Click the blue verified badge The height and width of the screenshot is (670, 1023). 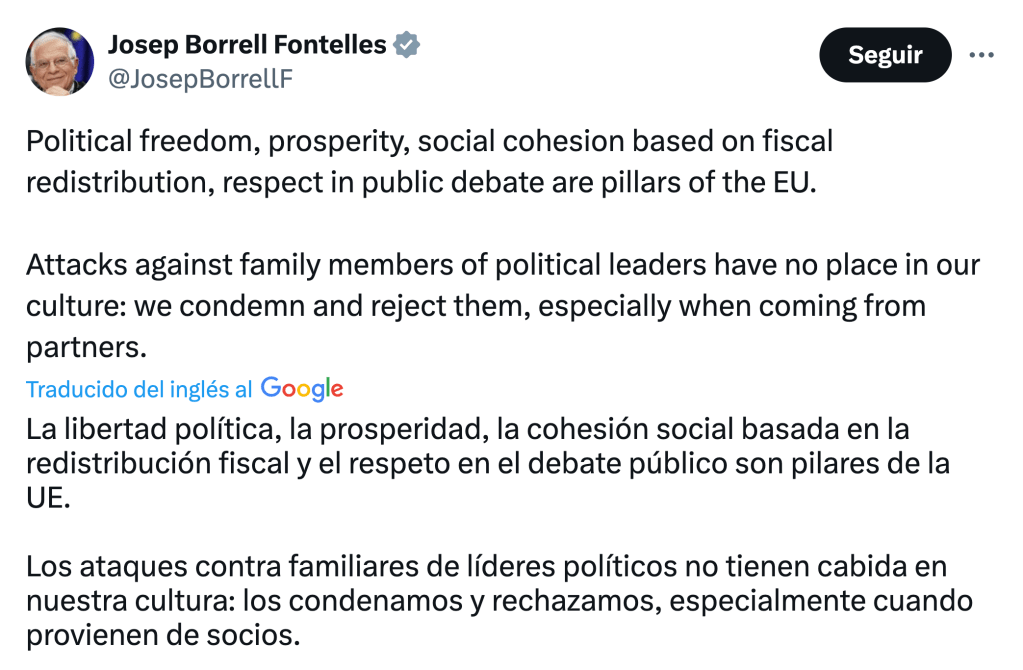click(406, 45)
